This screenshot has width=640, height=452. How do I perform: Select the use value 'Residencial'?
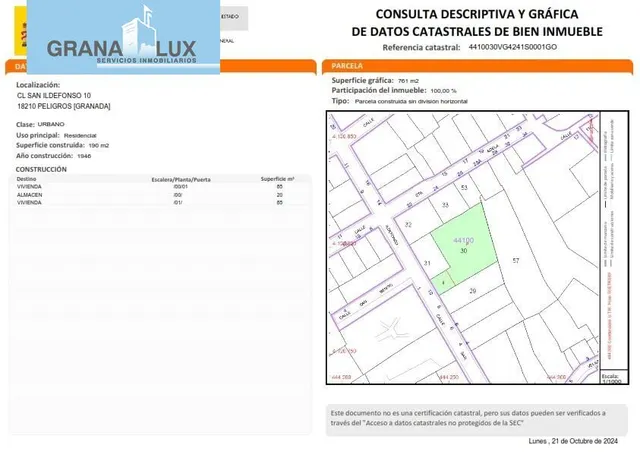80,136
